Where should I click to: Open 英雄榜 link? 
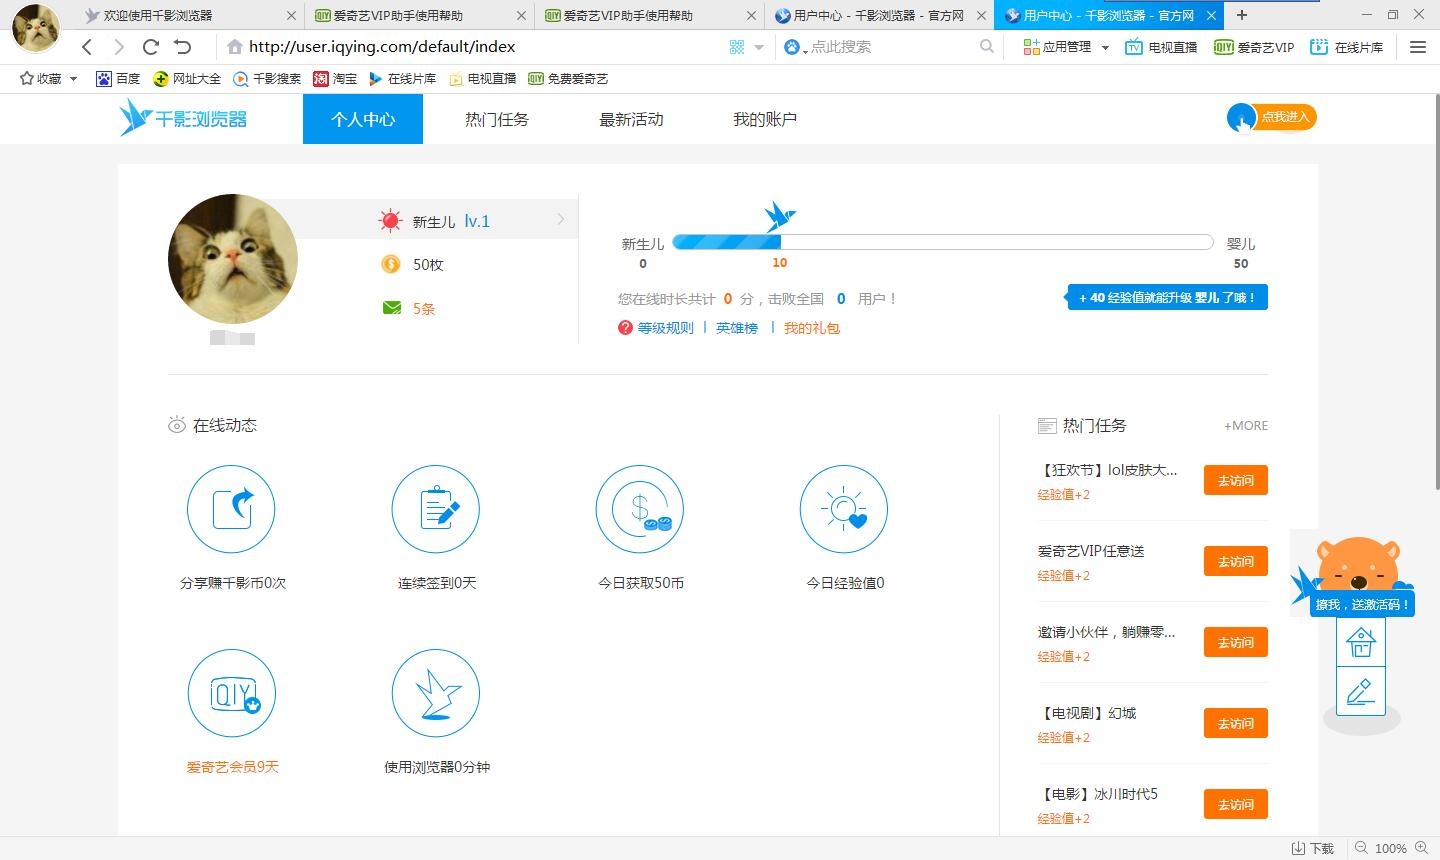[x=737, y=328]
